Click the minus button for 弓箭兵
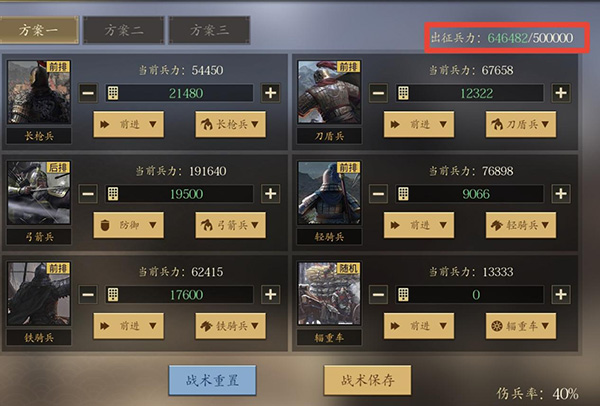 pos(88,194)
